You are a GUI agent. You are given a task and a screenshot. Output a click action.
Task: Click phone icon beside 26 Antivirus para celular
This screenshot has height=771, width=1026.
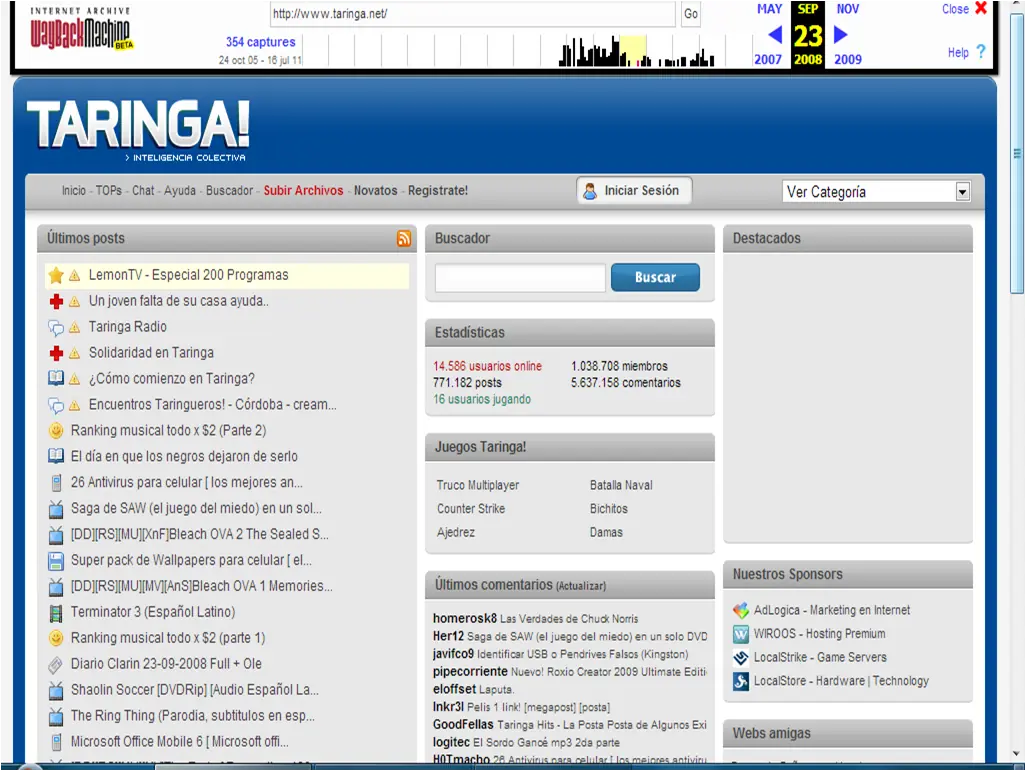pos(56,482)
